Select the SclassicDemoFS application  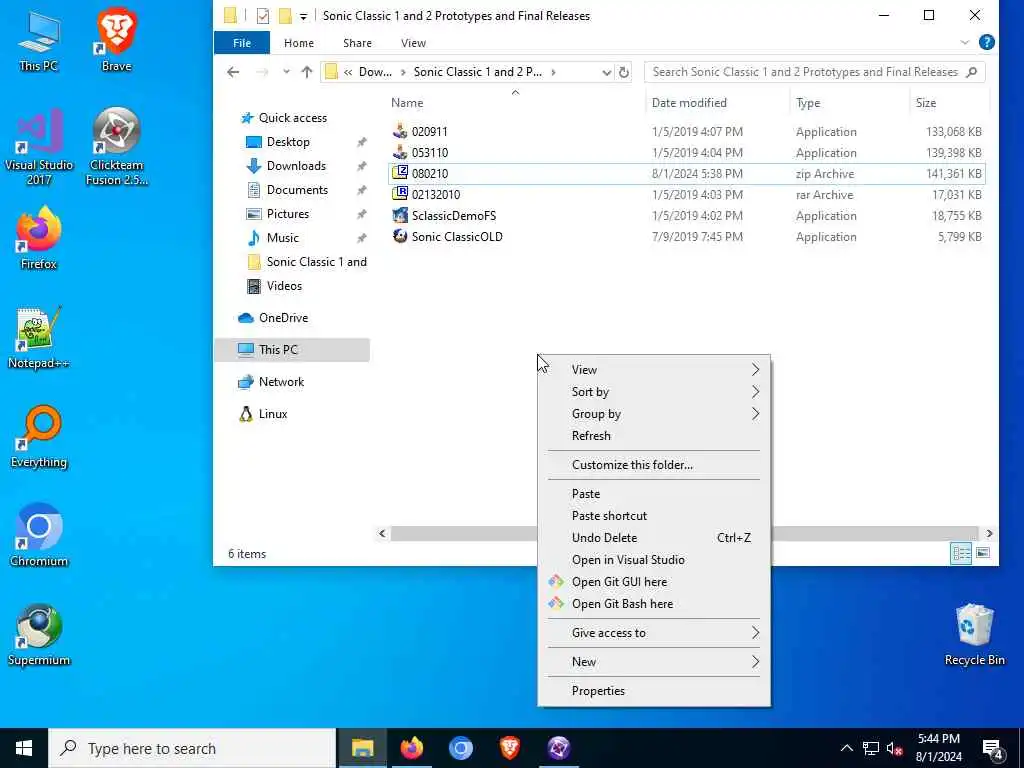686,216
